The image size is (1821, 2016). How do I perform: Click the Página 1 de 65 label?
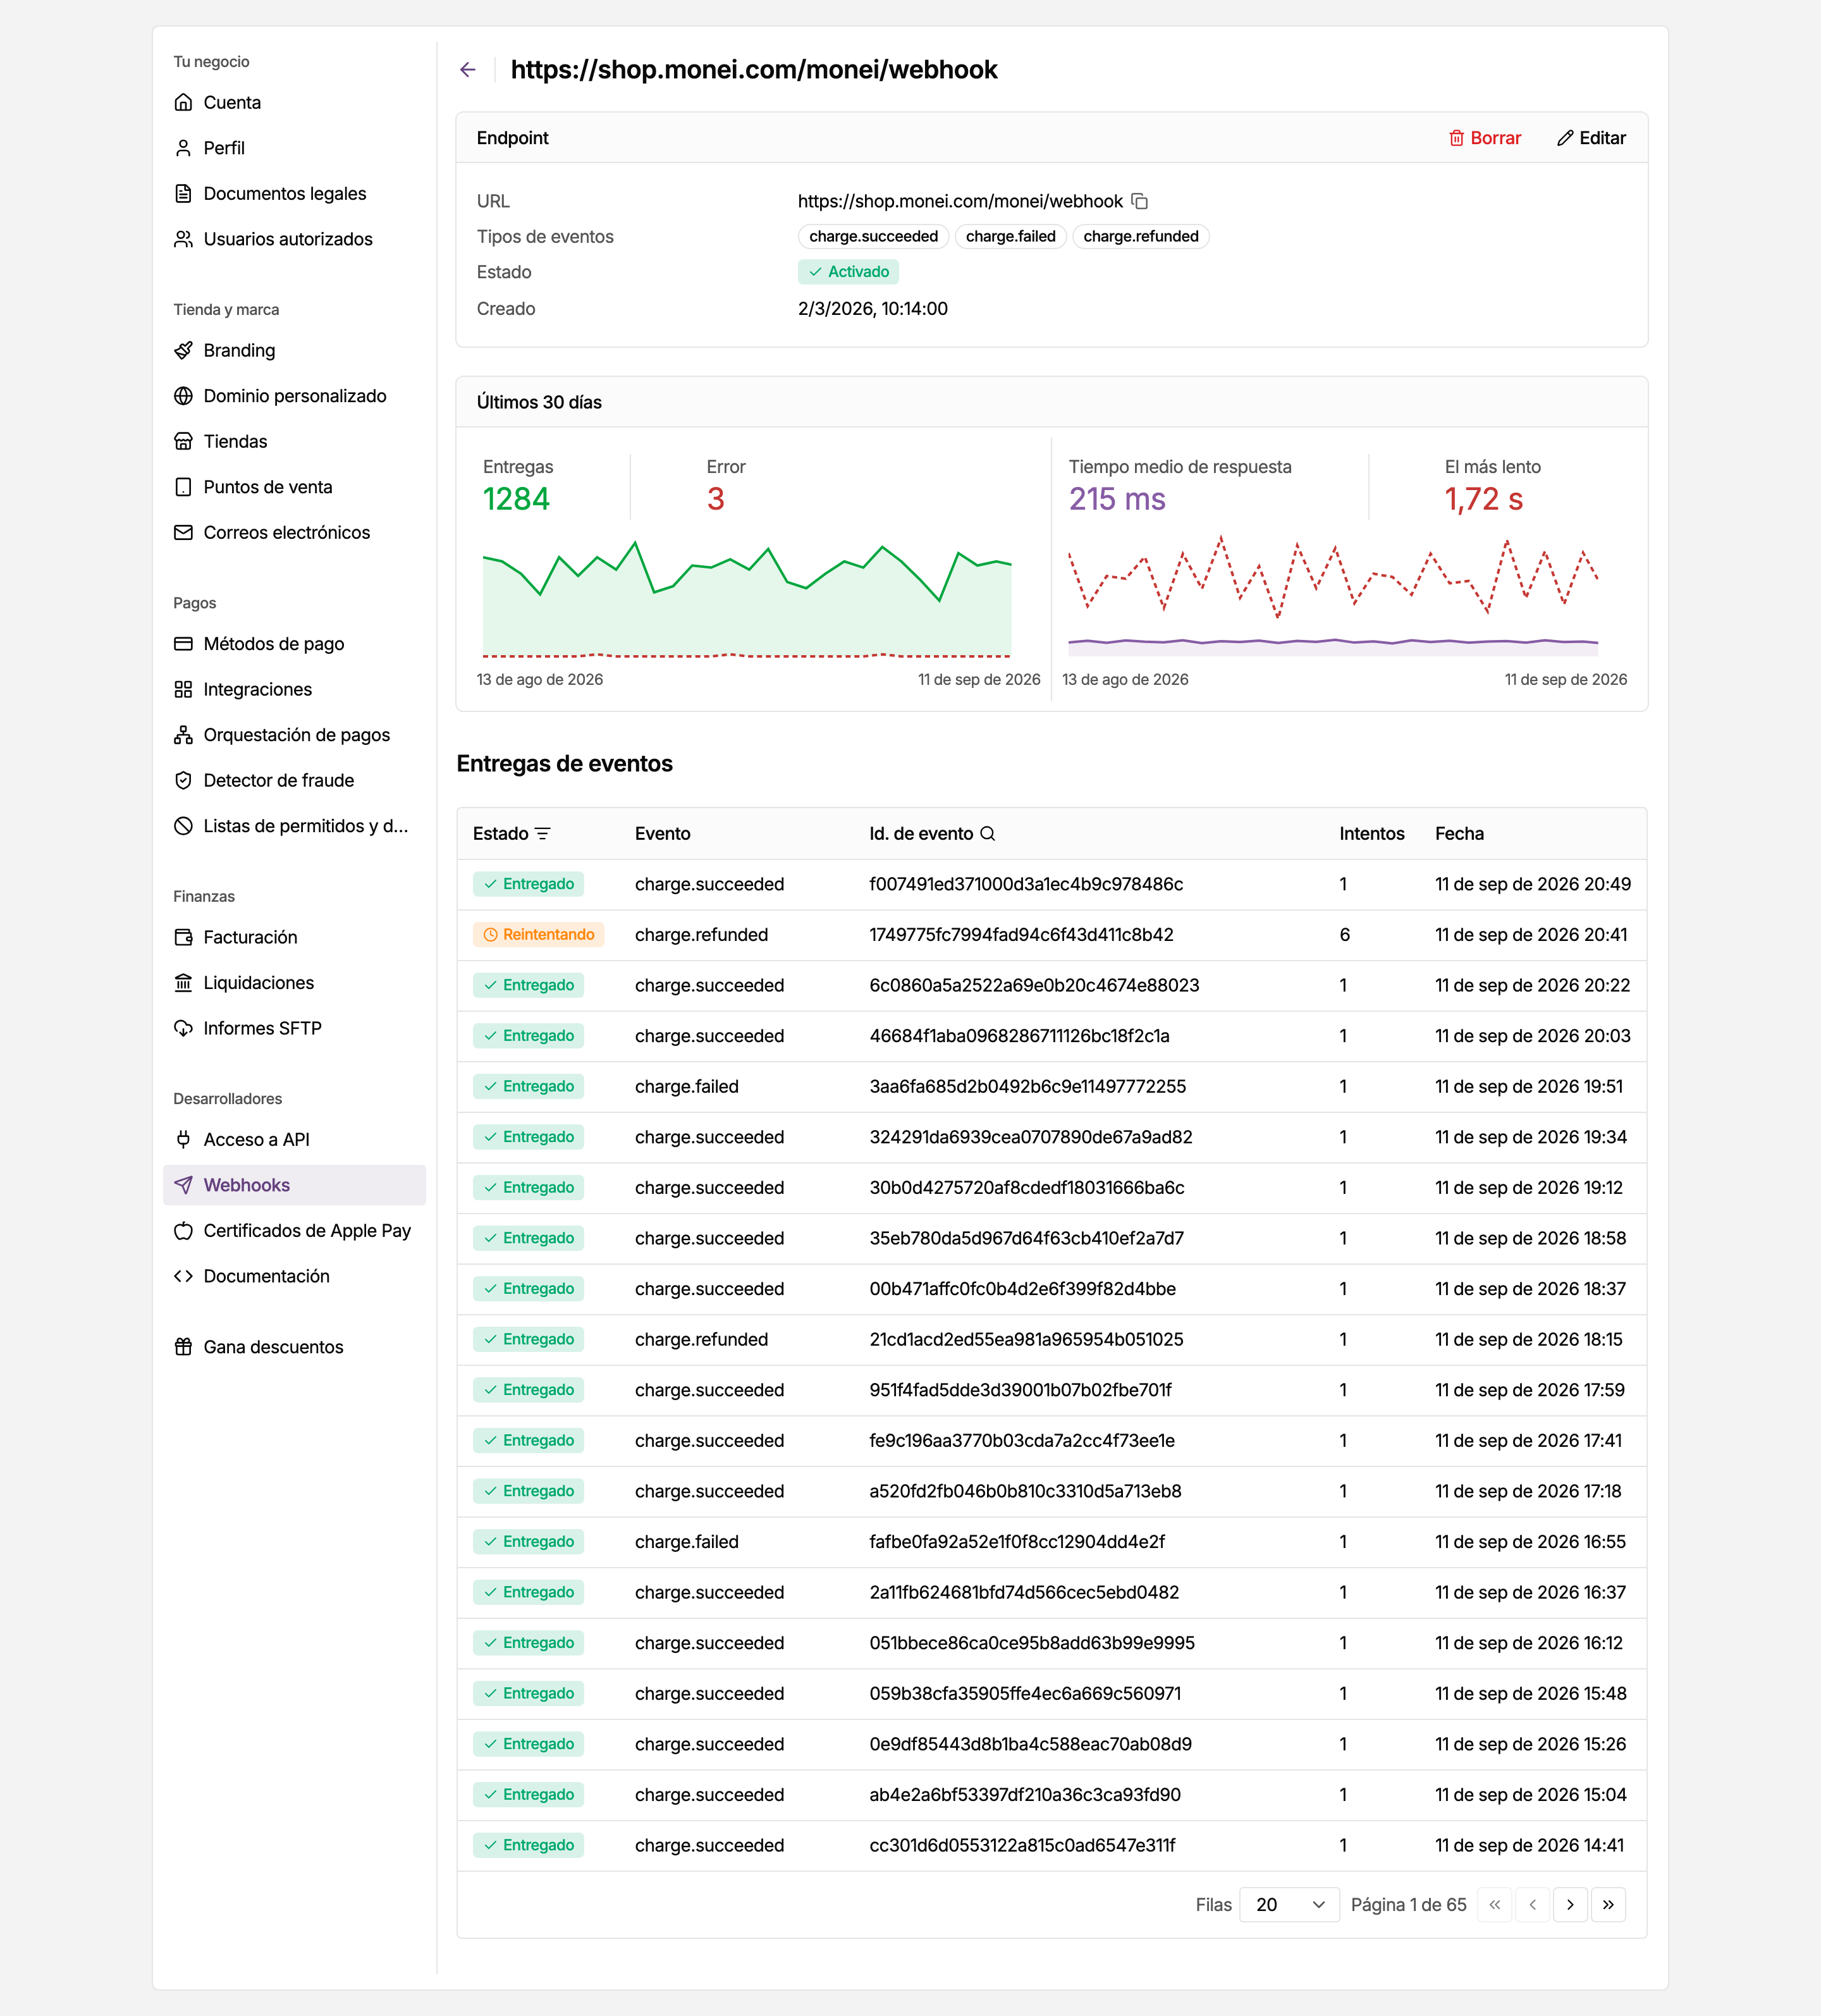[x=1408, y=1905]
